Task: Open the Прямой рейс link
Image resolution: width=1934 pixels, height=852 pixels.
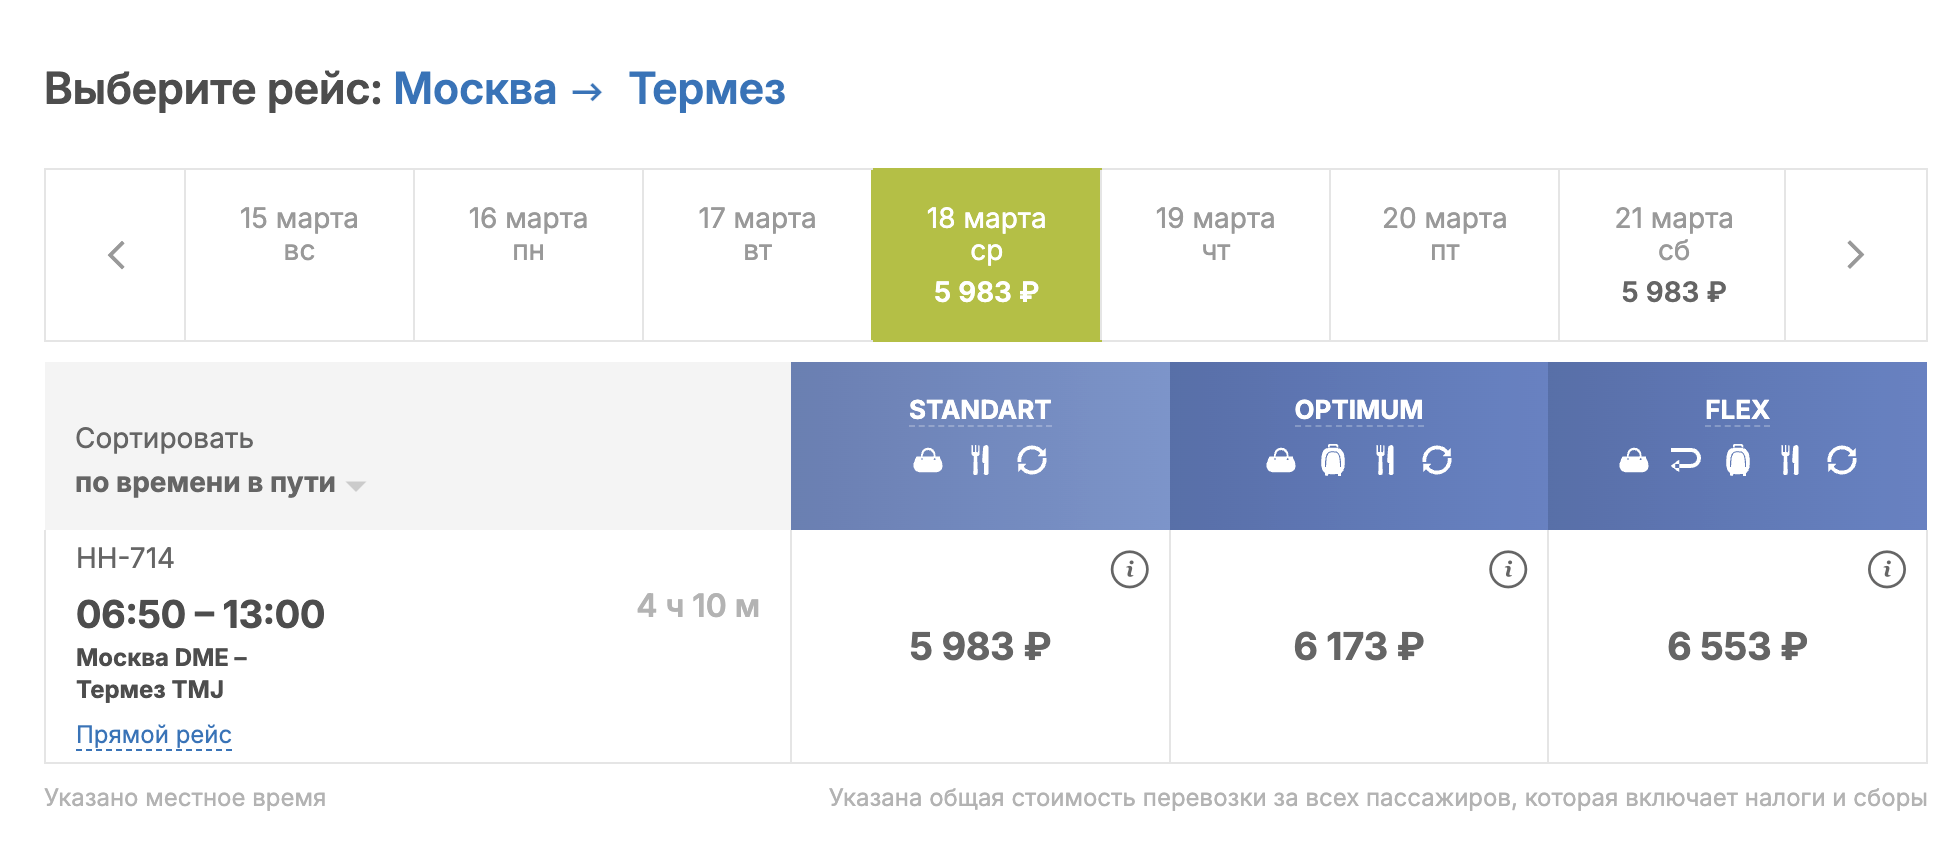Action: [154, 735]
